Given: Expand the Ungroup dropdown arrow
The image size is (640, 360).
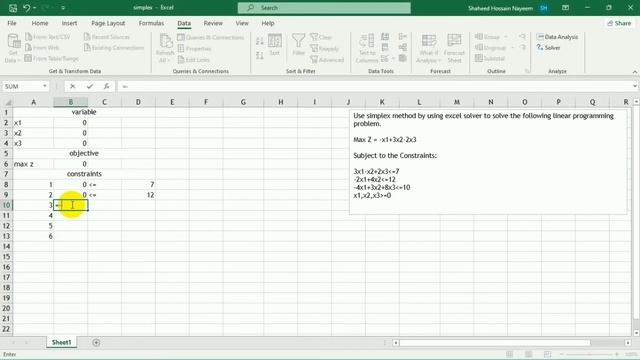Looking at the screenshot, I should pos(512,48).
